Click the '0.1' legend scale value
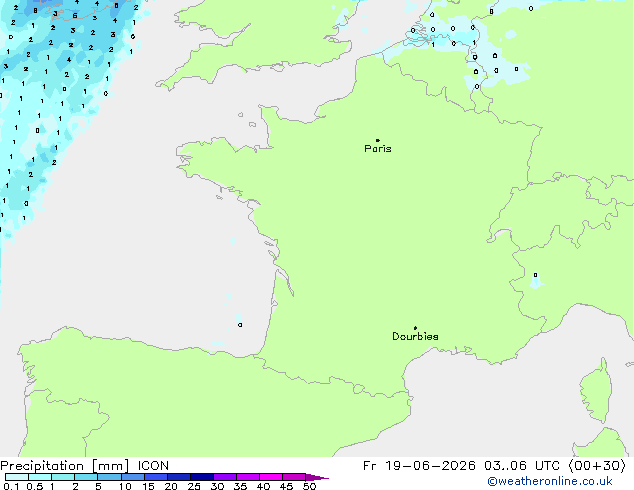Screen dimensions: 634x490 [11, 486]
